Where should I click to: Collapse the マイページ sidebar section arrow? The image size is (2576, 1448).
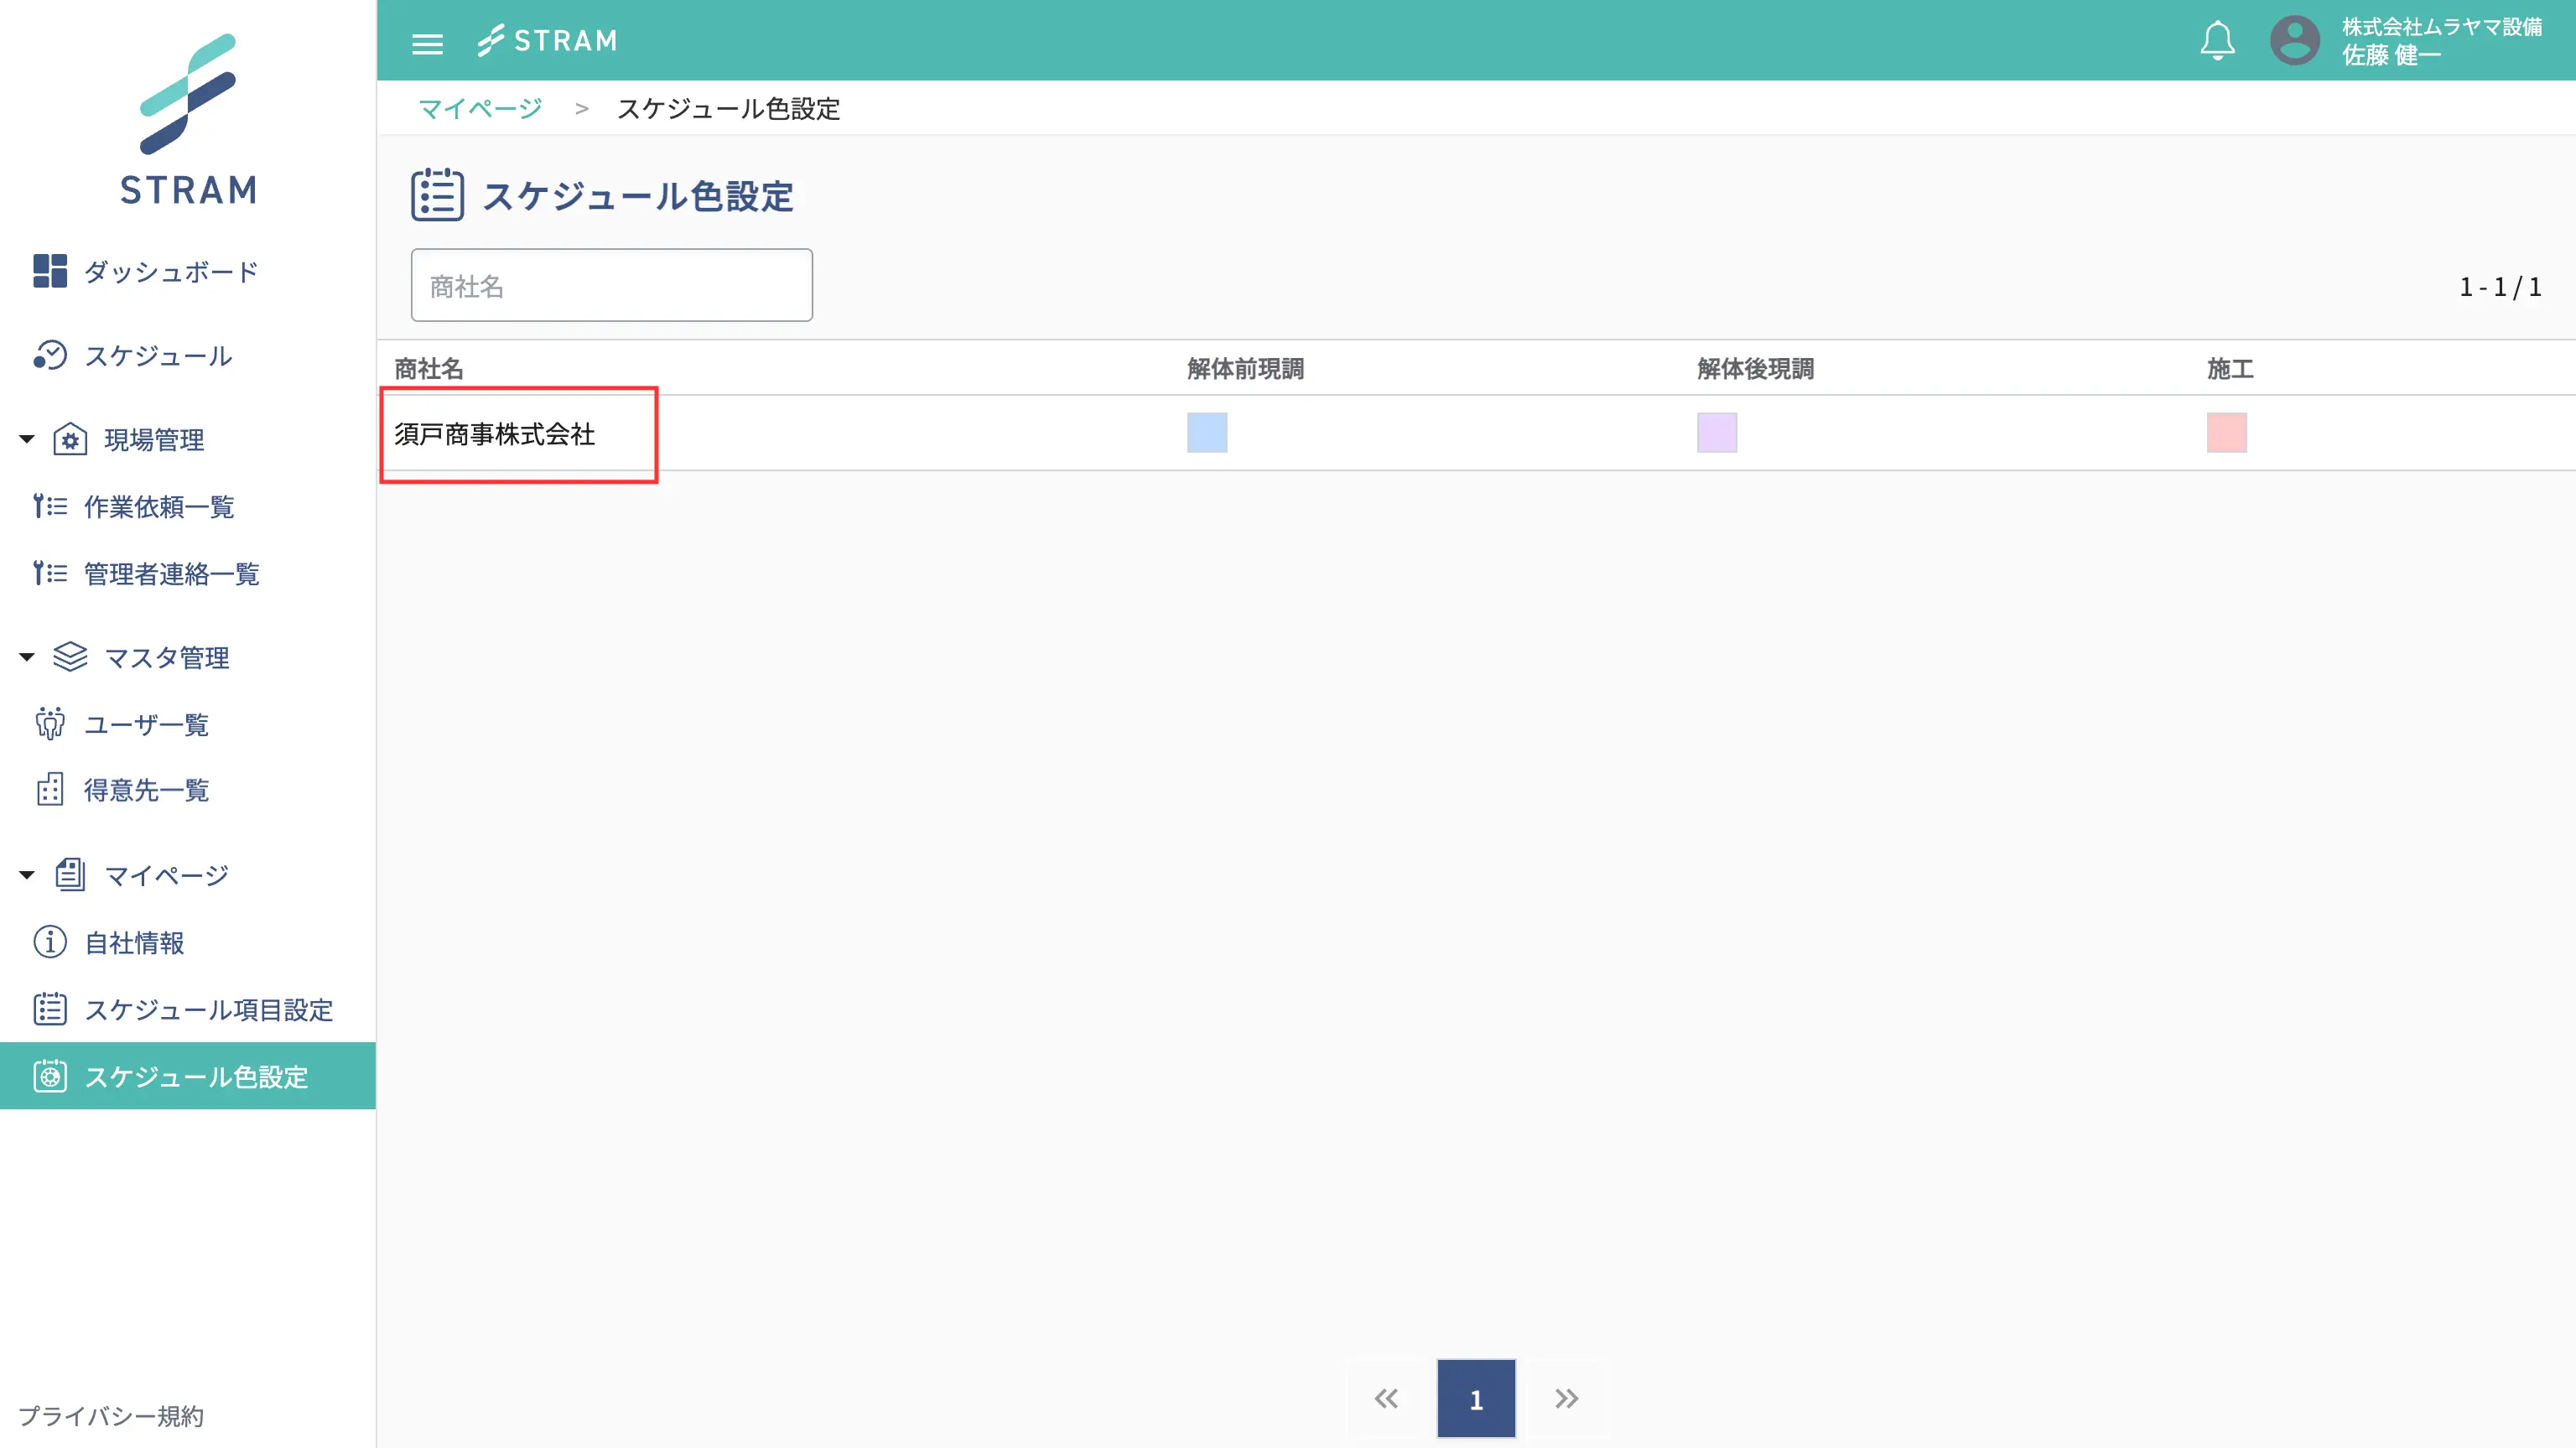(27, 875)
